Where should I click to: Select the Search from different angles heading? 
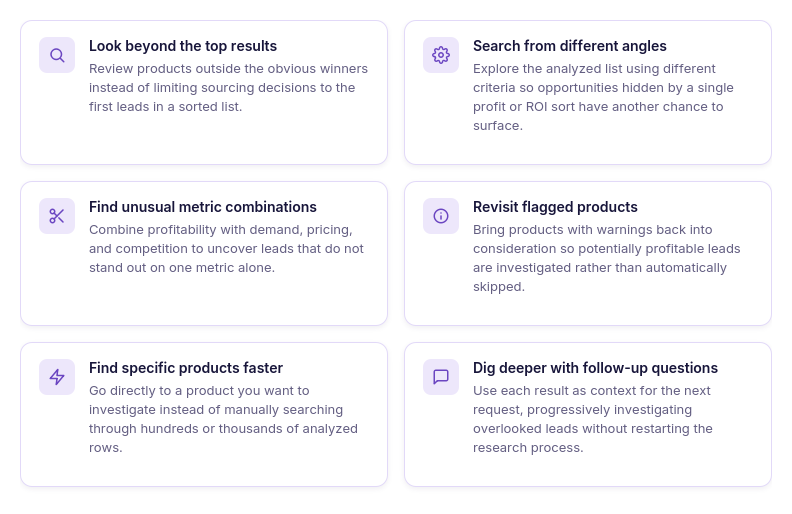570,46
